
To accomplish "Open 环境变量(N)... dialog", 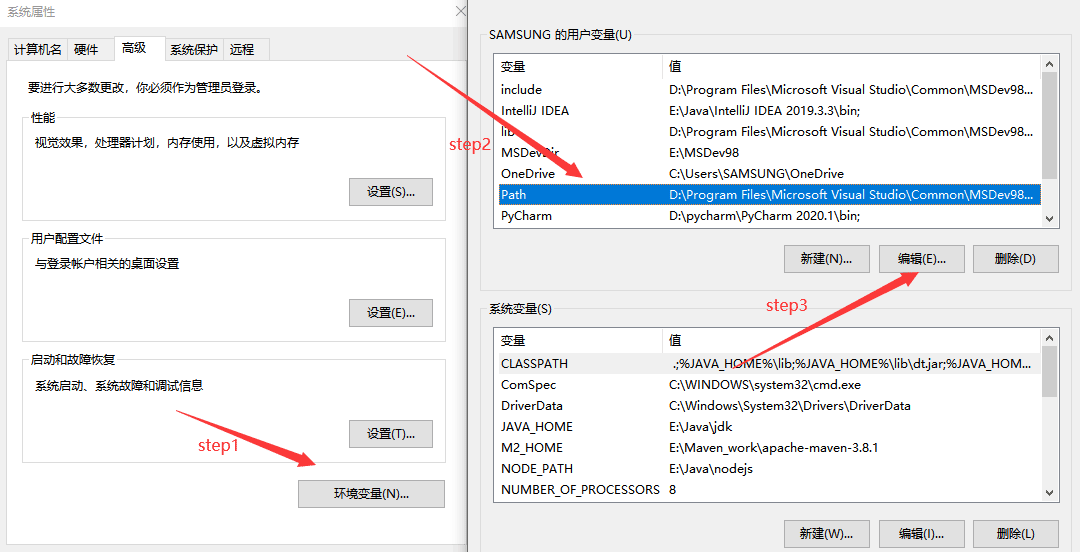I will [371, 493].
